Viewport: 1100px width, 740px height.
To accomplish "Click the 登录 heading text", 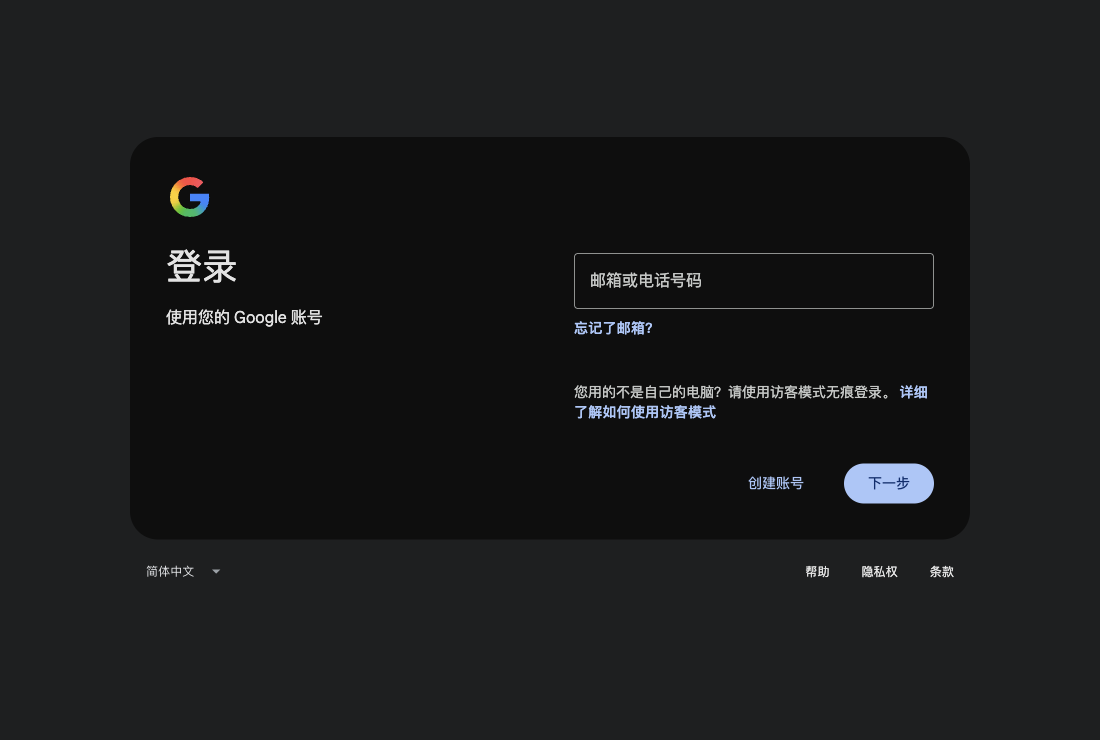I will [202, 267].
